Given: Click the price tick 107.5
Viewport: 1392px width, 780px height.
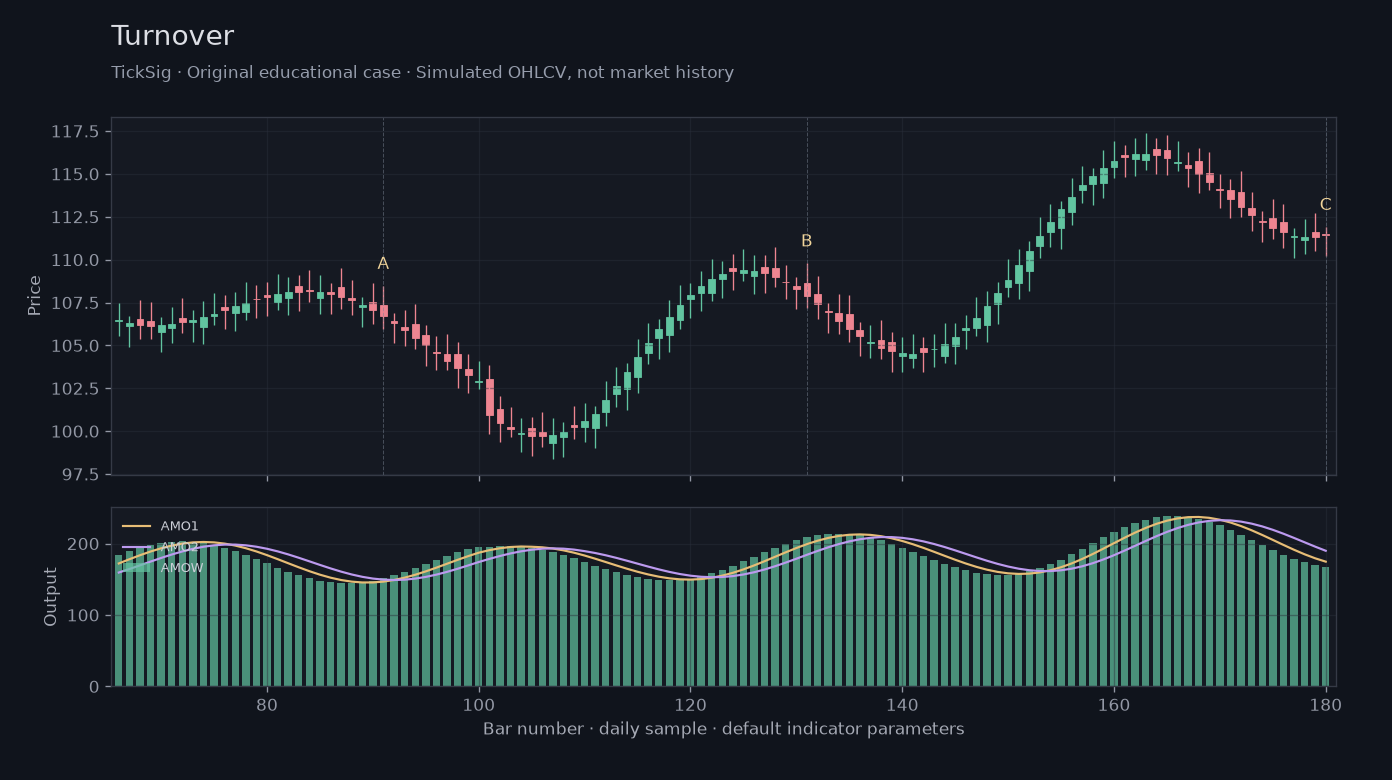Looking at the screenshot, I should [77, 304].
